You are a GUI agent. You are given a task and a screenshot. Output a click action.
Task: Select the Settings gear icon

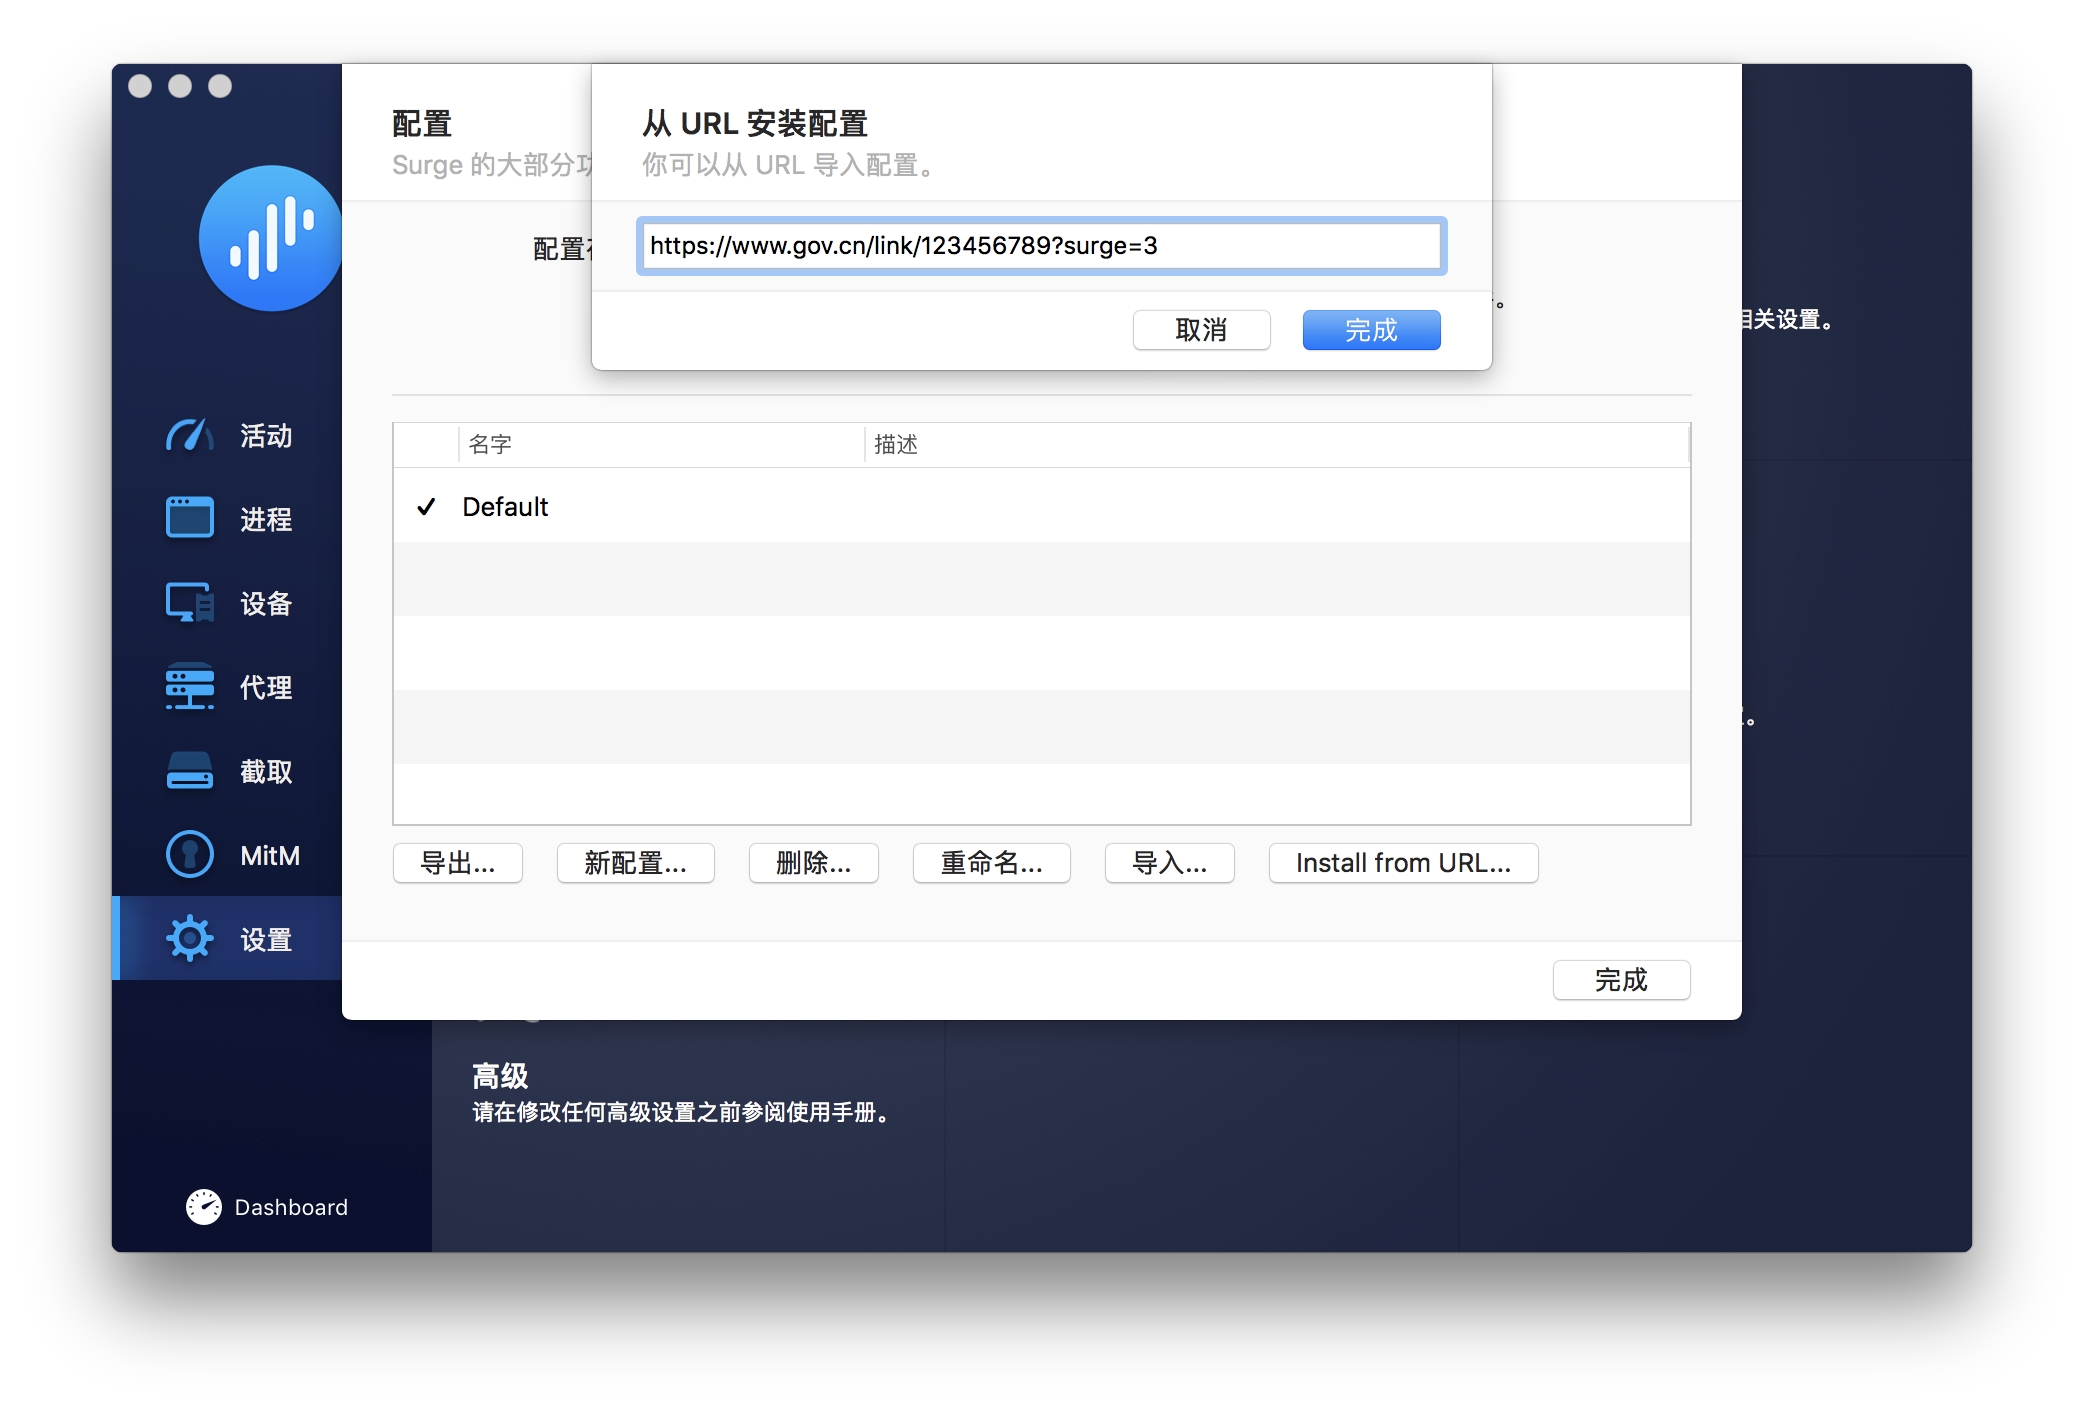click(189, 939)
